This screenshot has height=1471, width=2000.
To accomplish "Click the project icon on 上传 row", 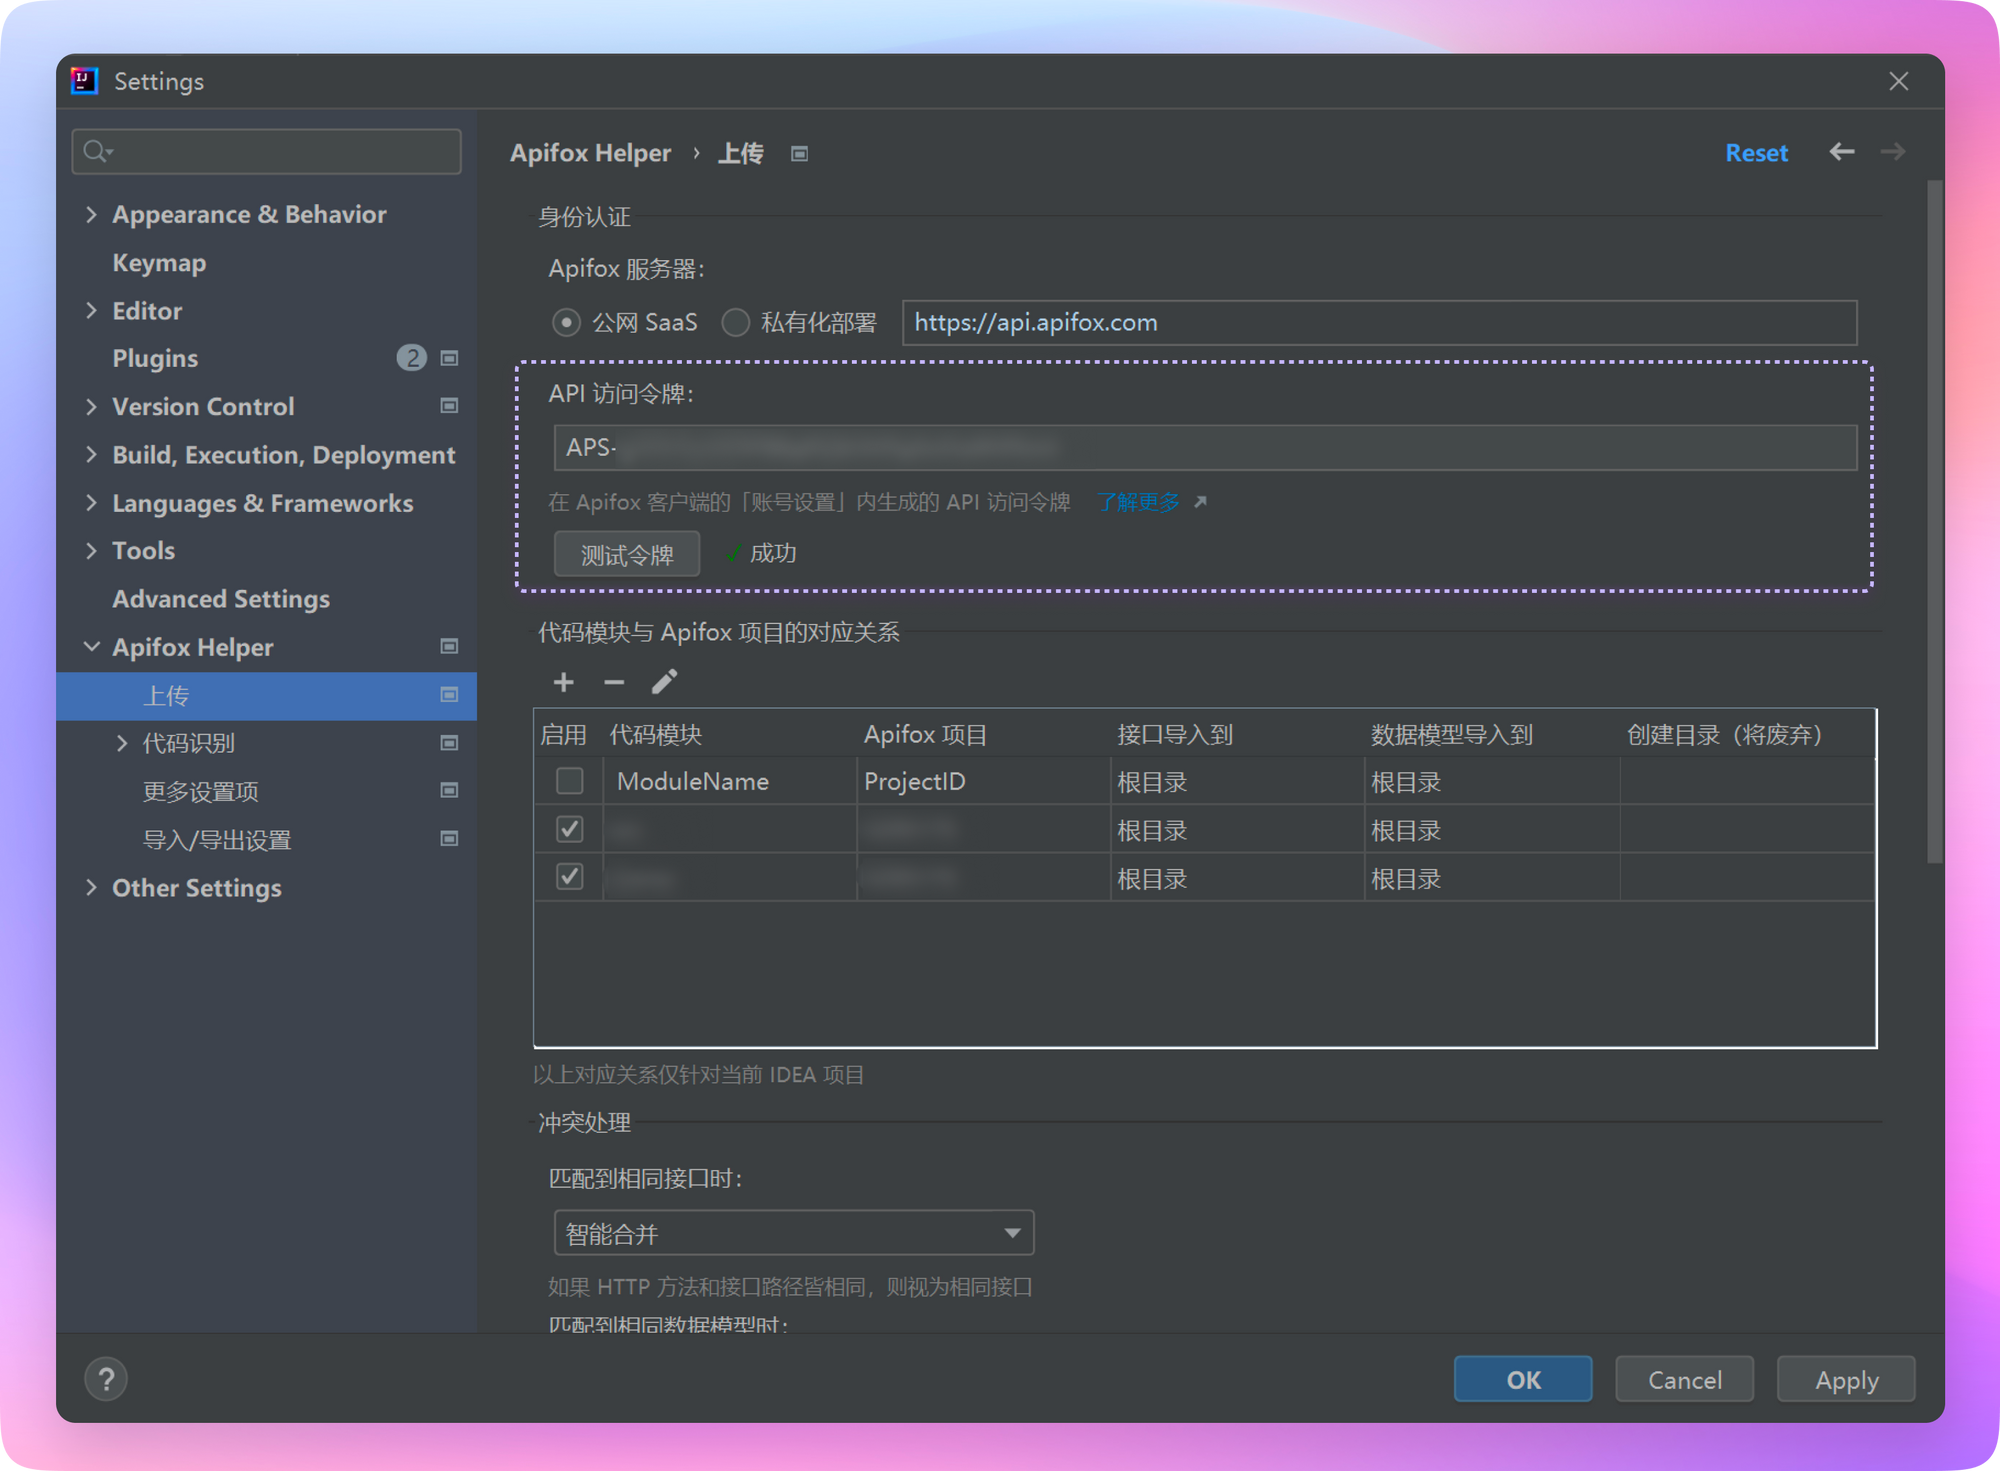I will [450, 695].
